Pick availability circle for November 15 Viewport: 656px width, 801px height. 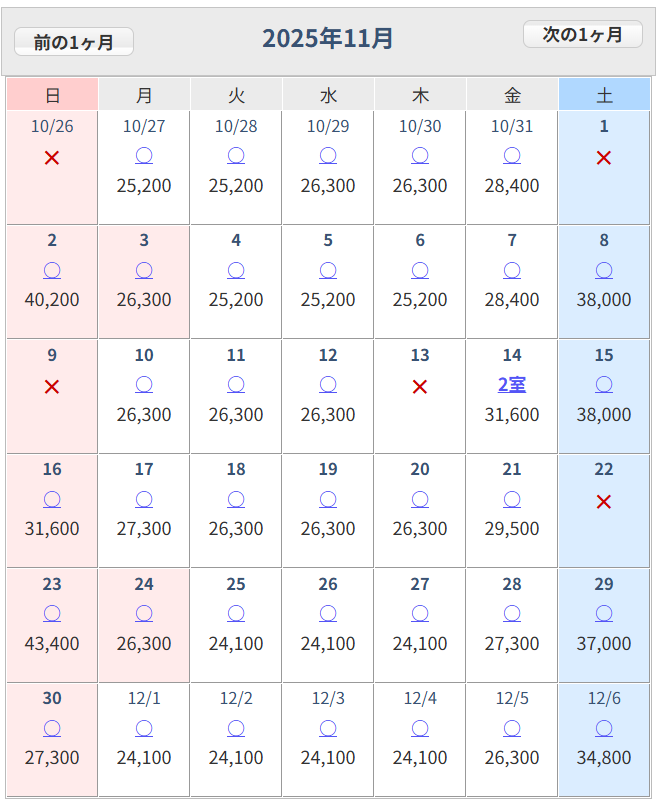[604, 385]
